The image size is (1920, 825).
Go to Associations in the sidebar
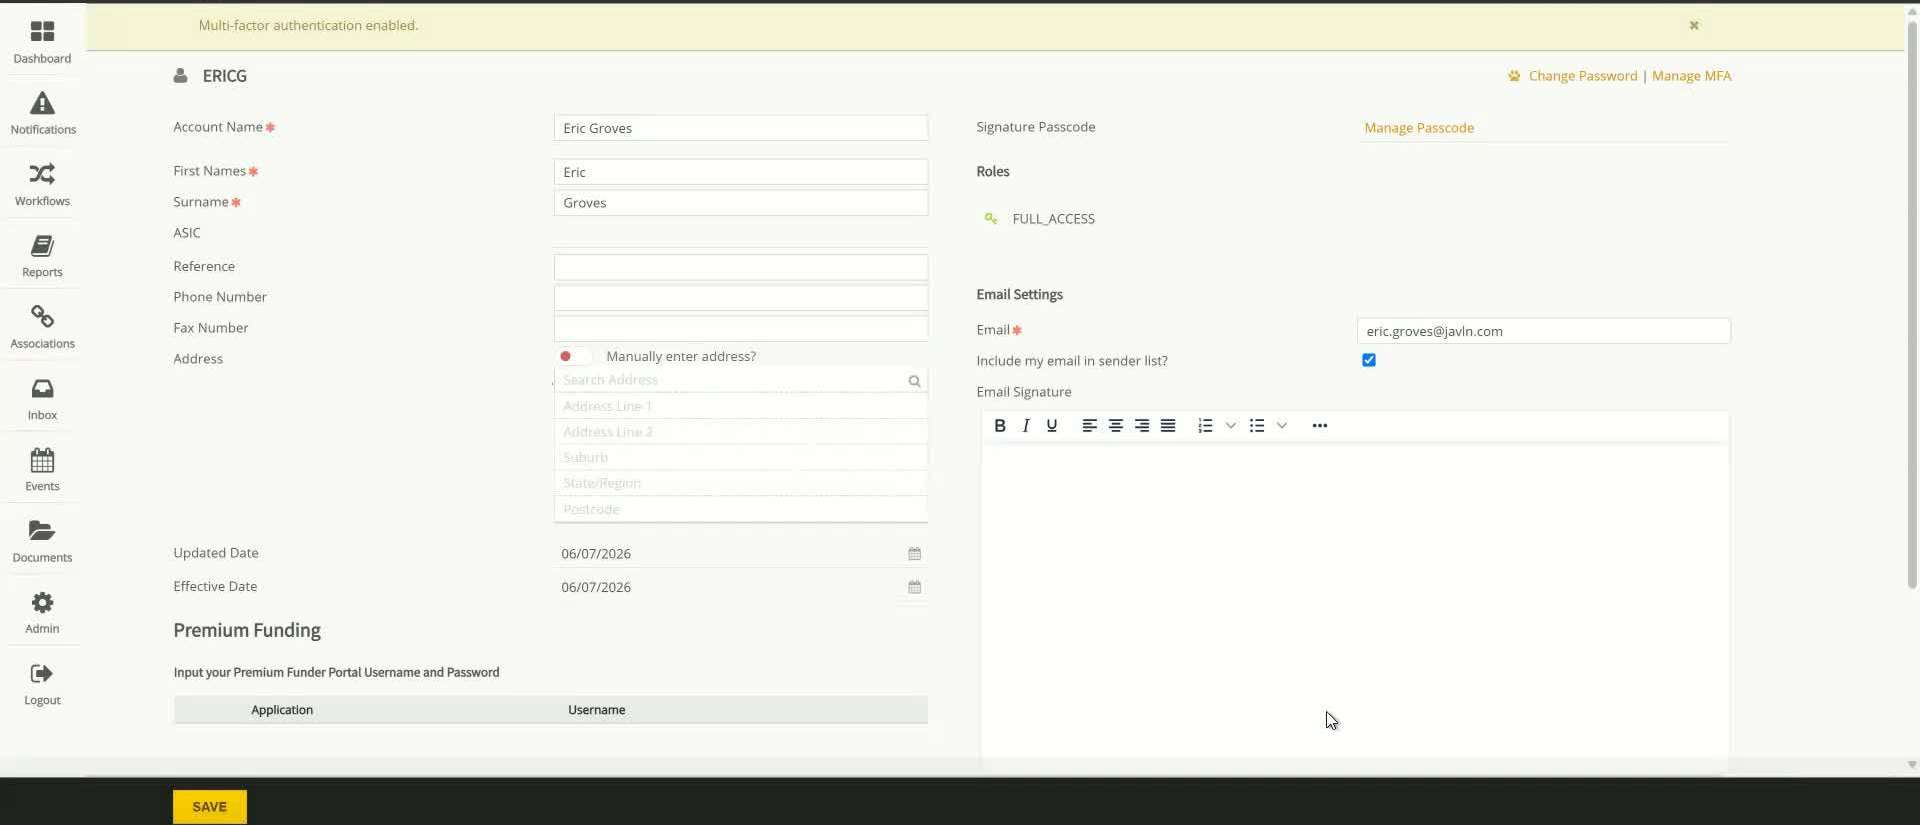[42, 327]
